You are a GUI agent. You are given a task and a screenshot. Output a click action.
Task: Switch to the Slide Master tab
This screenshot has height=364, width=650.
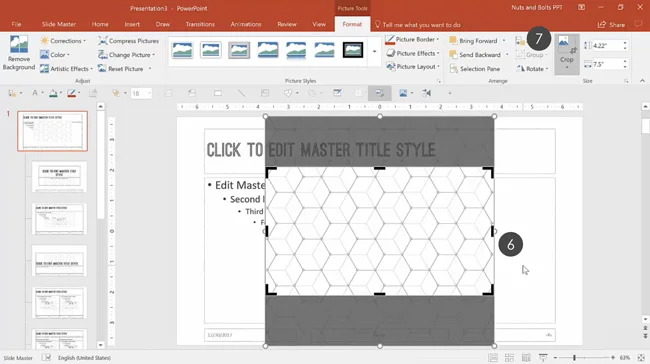click(x=58, y=24)
